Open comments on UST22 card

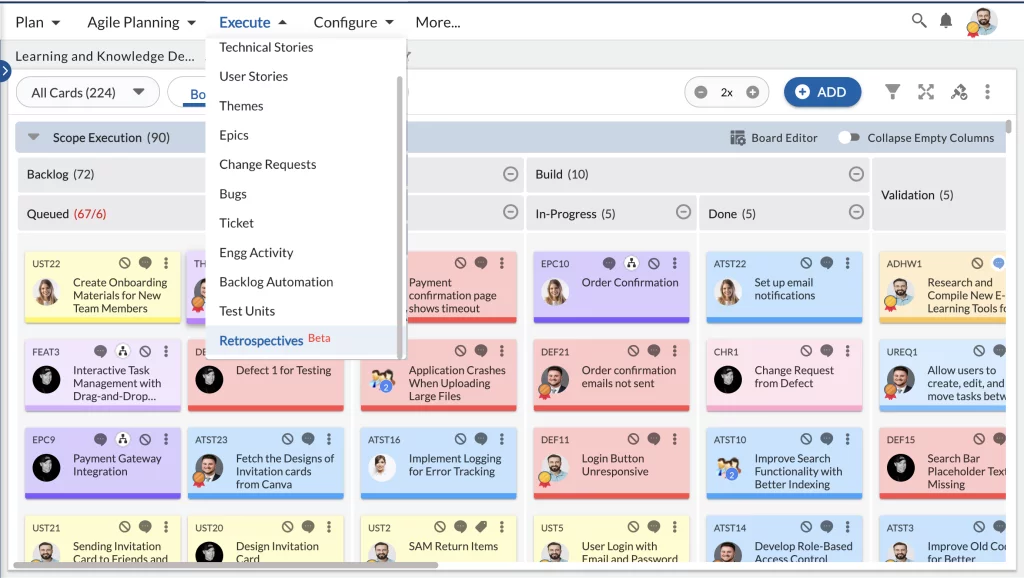[x=145, y=263]
